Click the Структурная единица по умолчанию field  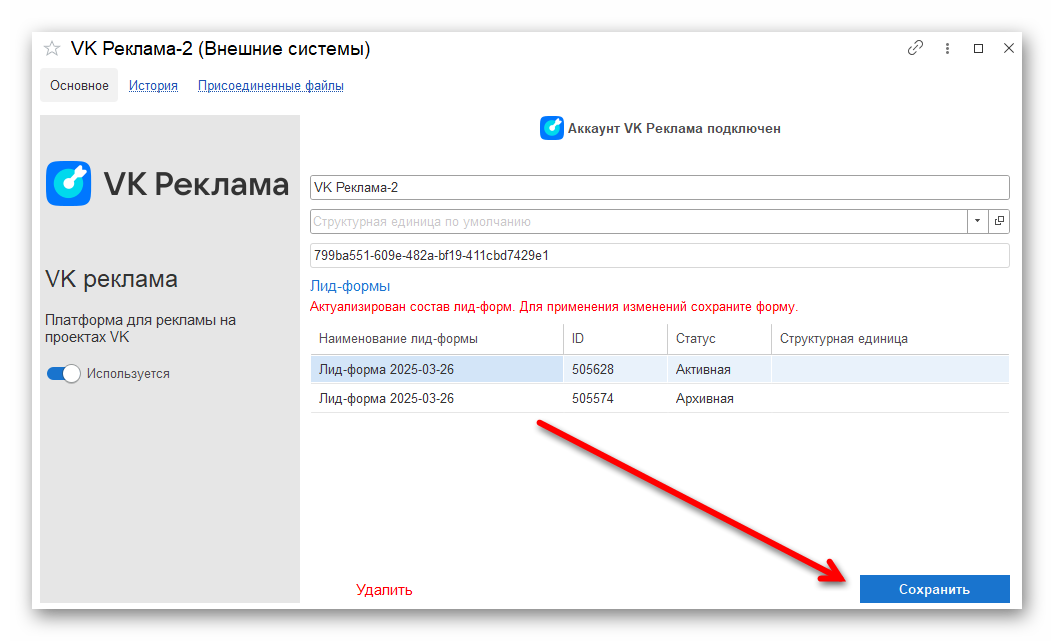pyautogui.click(x=639, y=221)
